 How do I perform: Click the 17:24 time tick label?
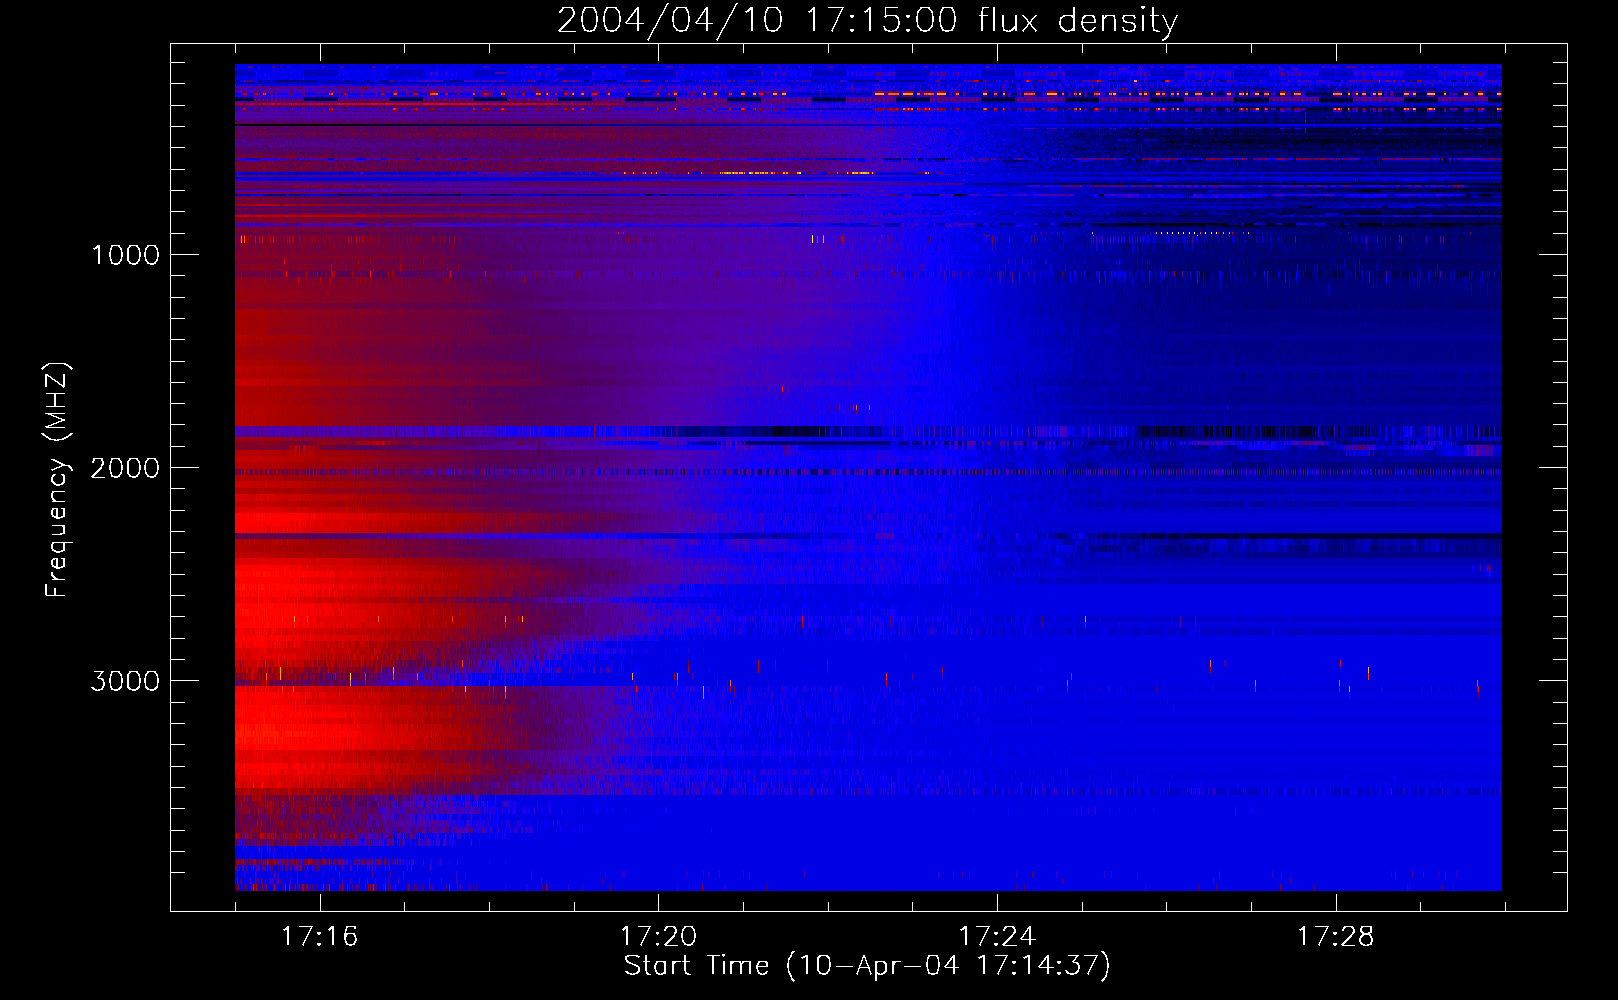[997, 937]
